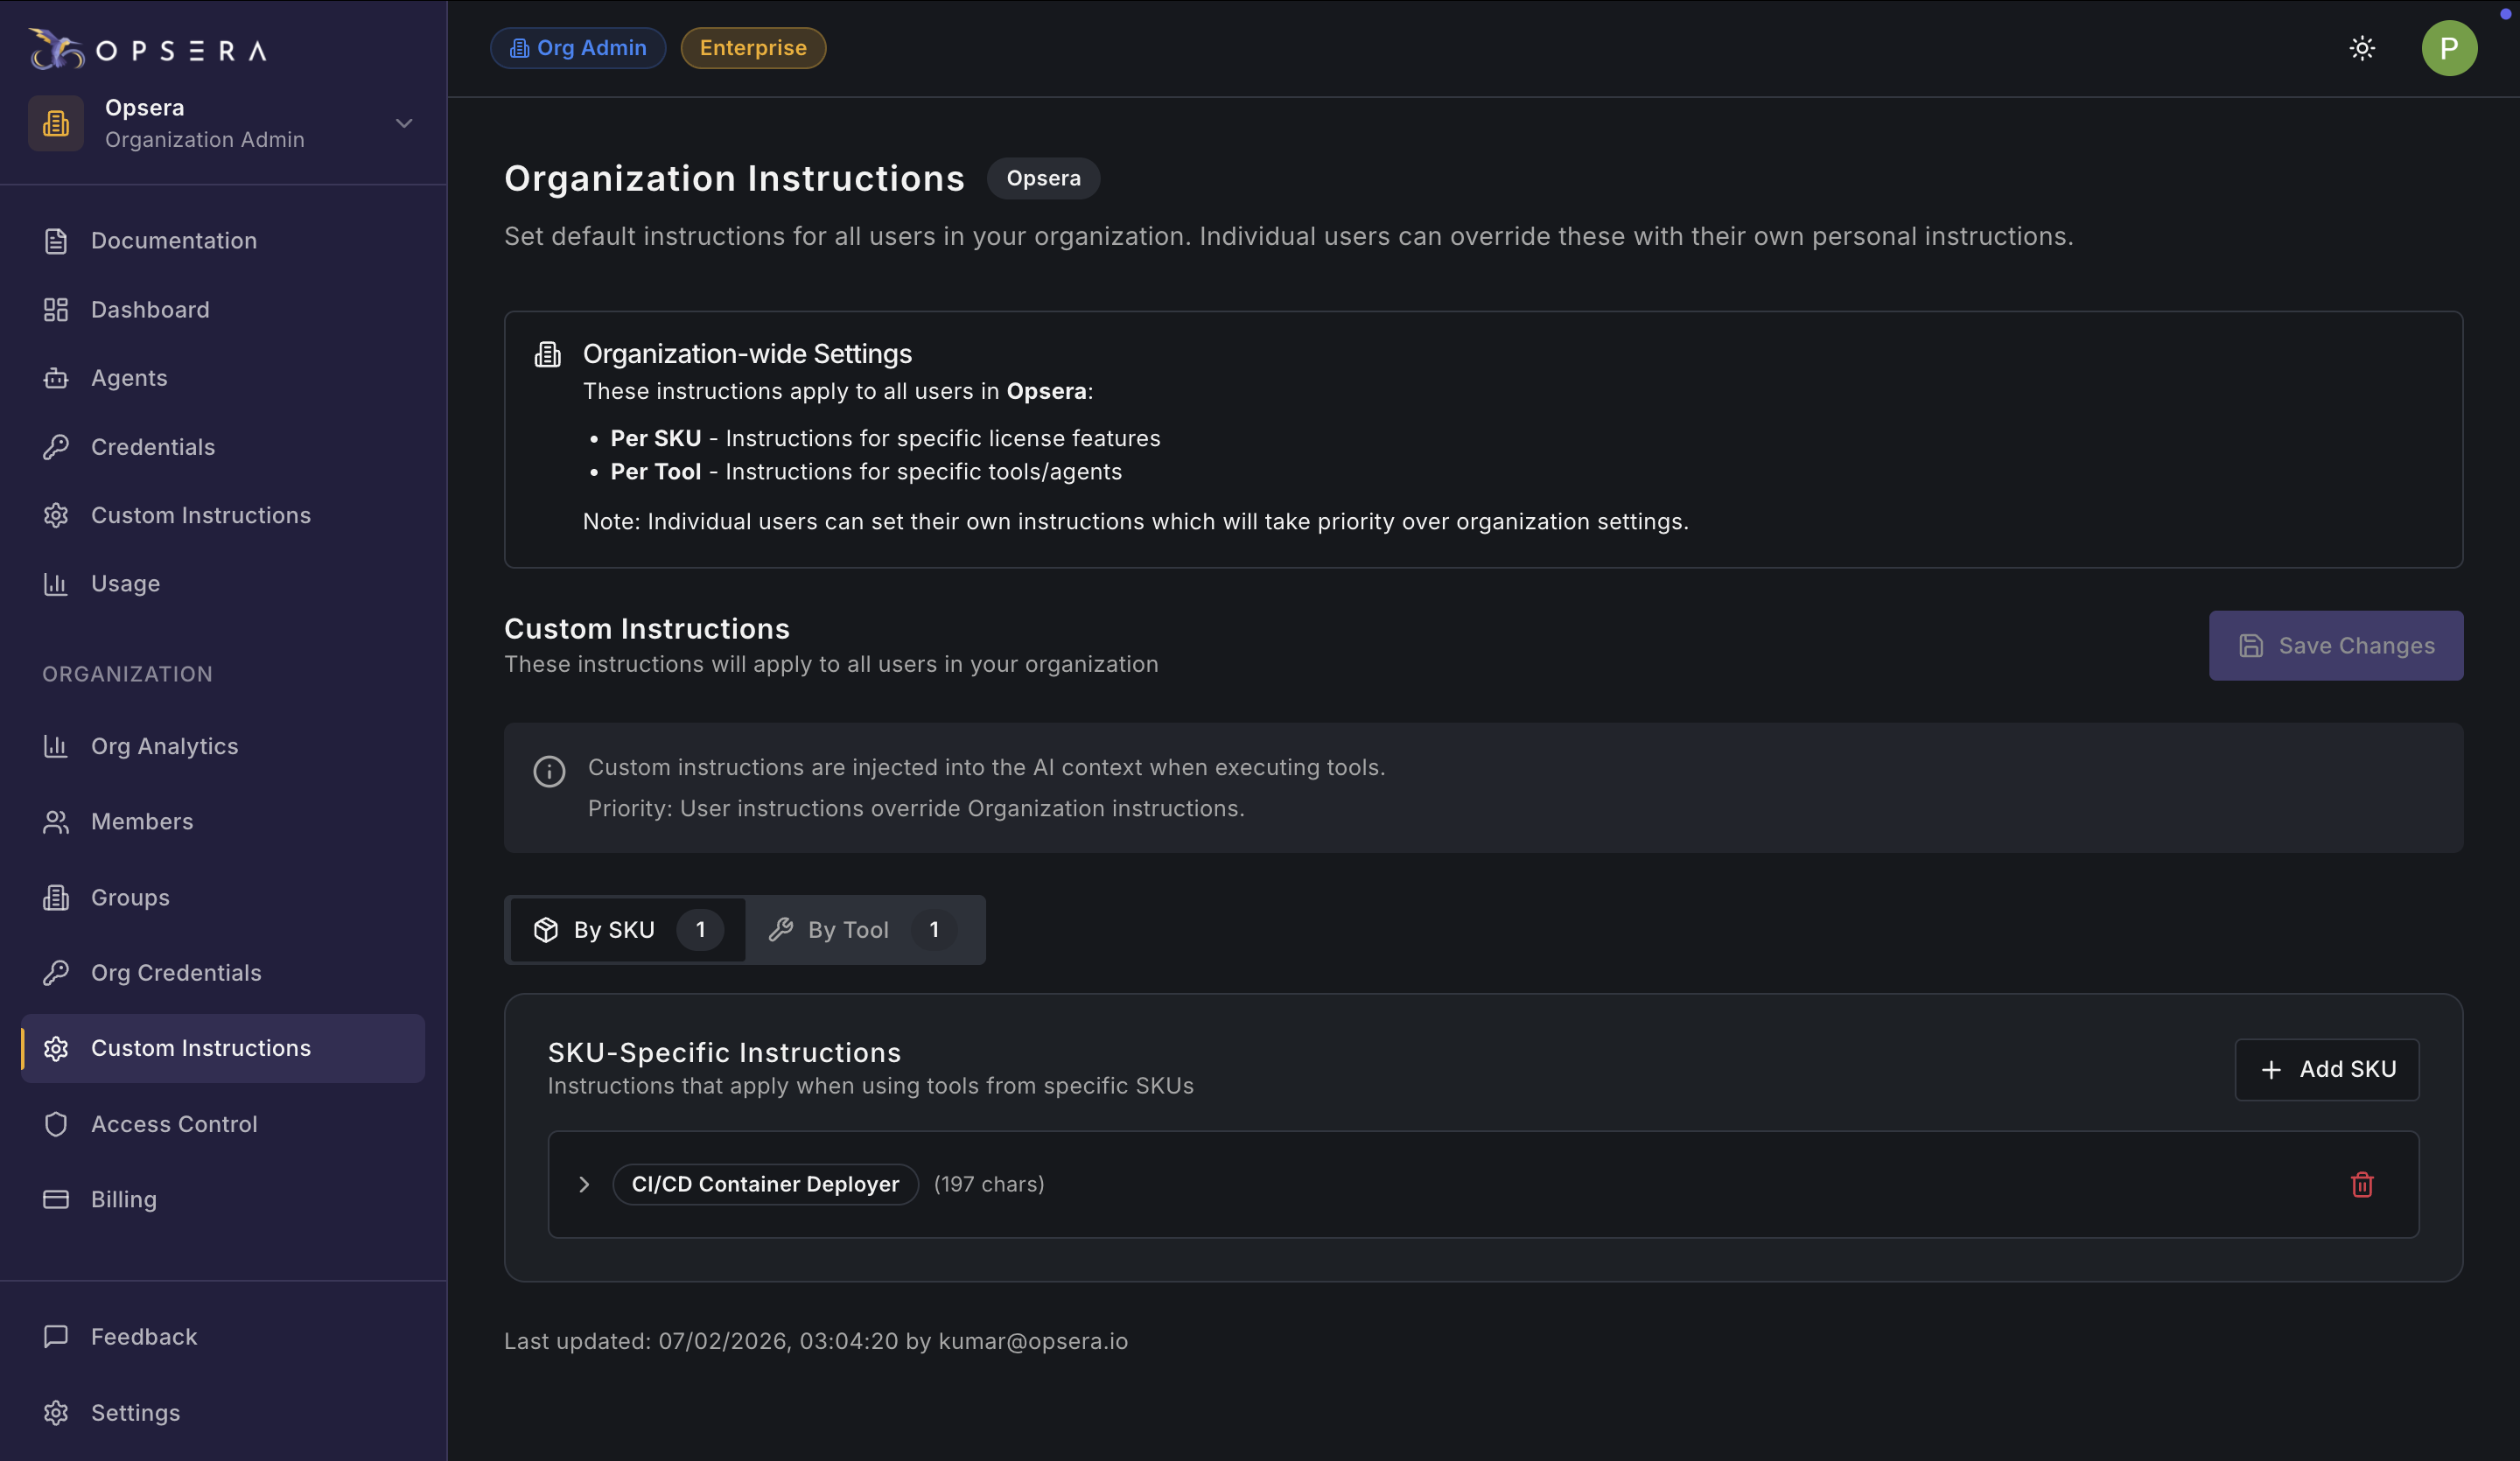Click the Save Changes button
Image resolution: width=2520 pixels, height=1461 pixels.
point(2335,646)
